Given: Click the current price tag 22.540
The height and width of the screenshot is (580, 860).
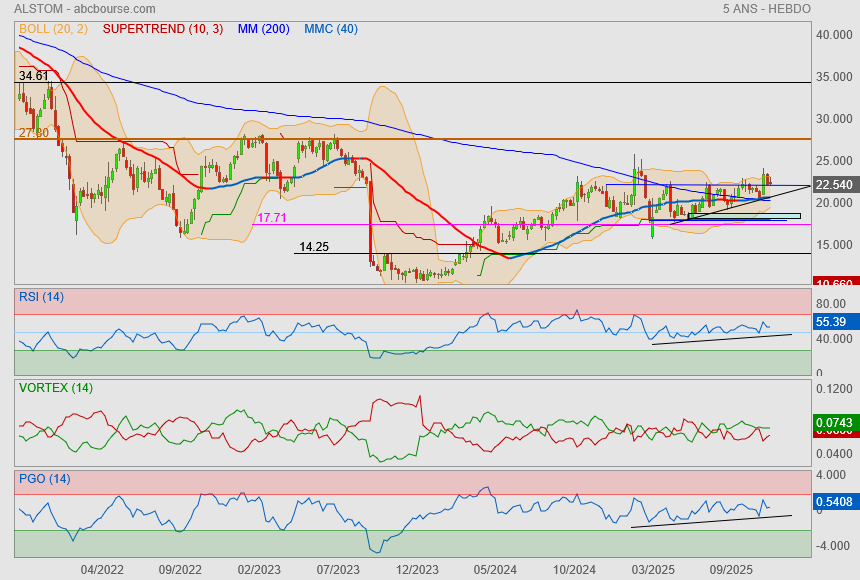Looking at the screenshot, I should click(x=834, y=185).
